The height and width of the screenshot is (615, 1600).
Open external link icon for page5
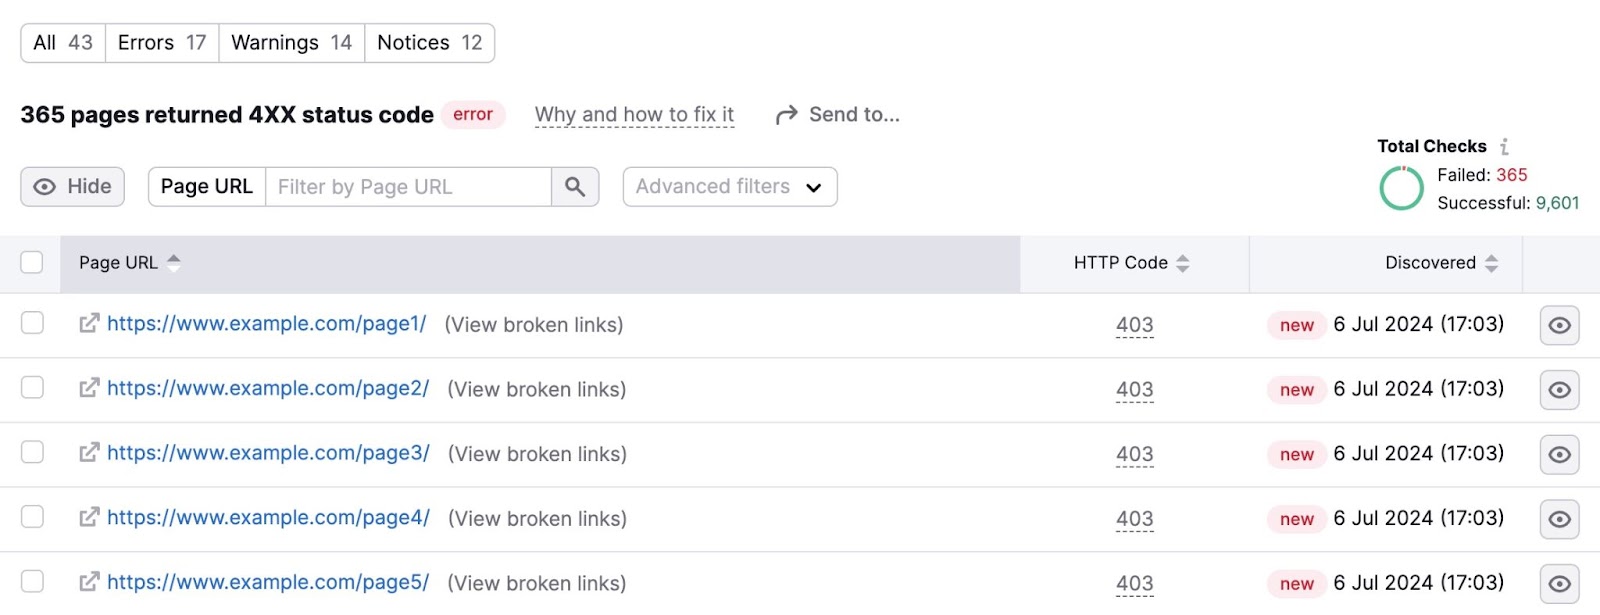[x=89, y=581]
